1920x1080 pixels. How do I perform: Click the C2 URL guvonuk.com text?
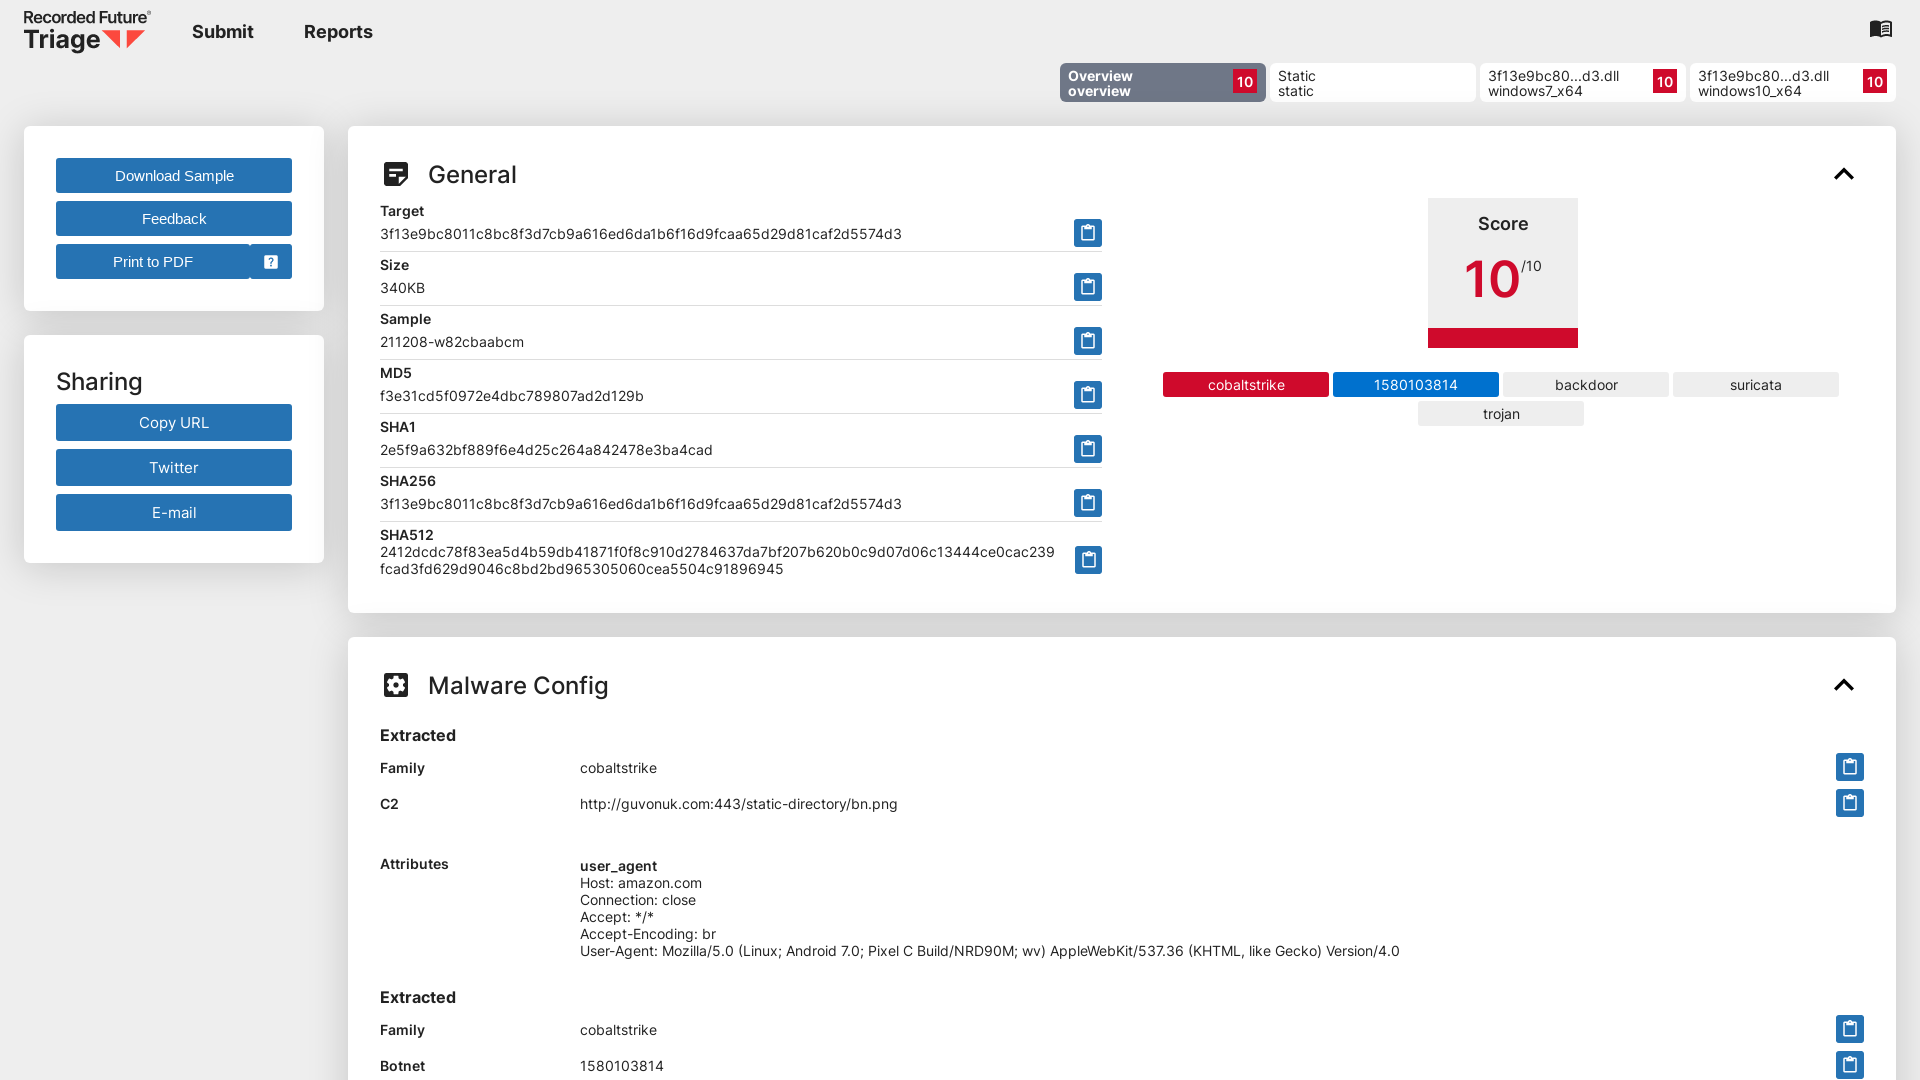[739, 804]
